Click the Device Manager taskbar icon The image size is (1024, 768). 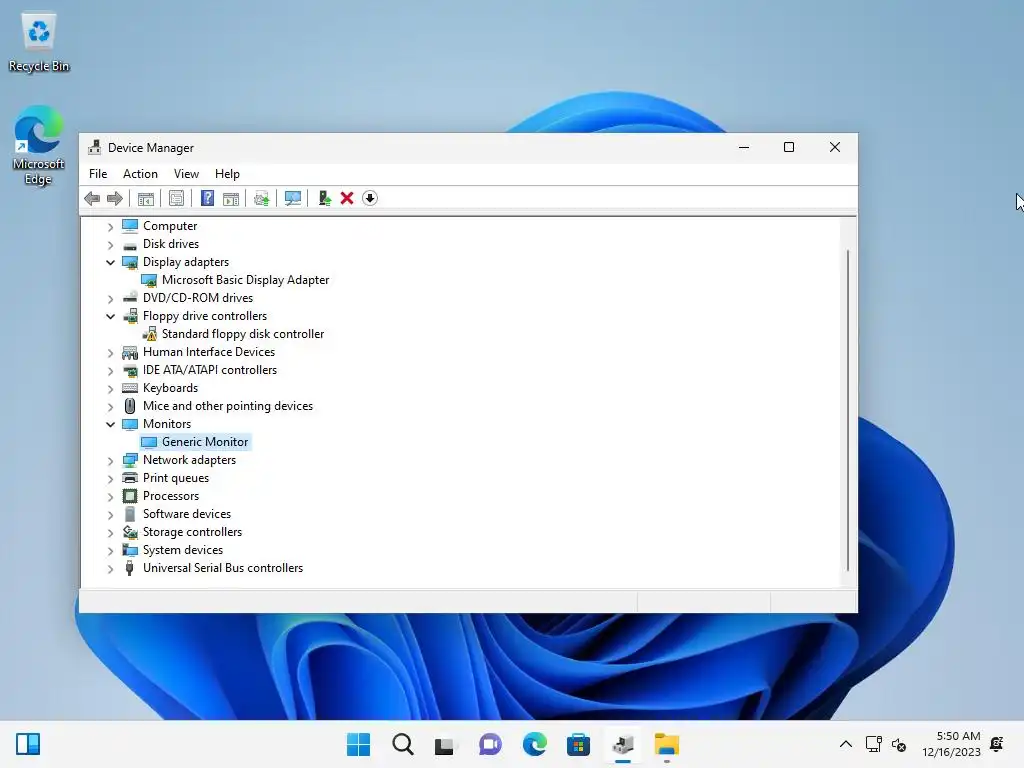point(623,744)
